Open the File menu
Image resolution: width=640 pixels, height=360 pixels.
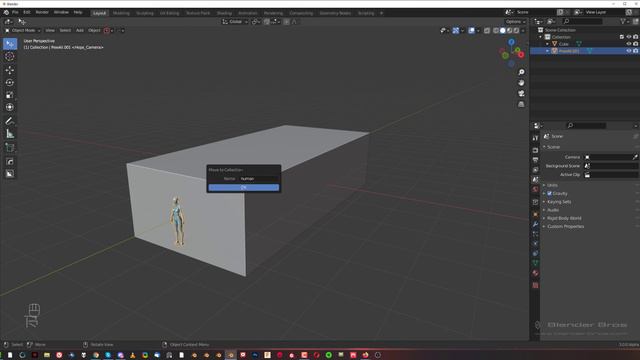coord(15,13)
